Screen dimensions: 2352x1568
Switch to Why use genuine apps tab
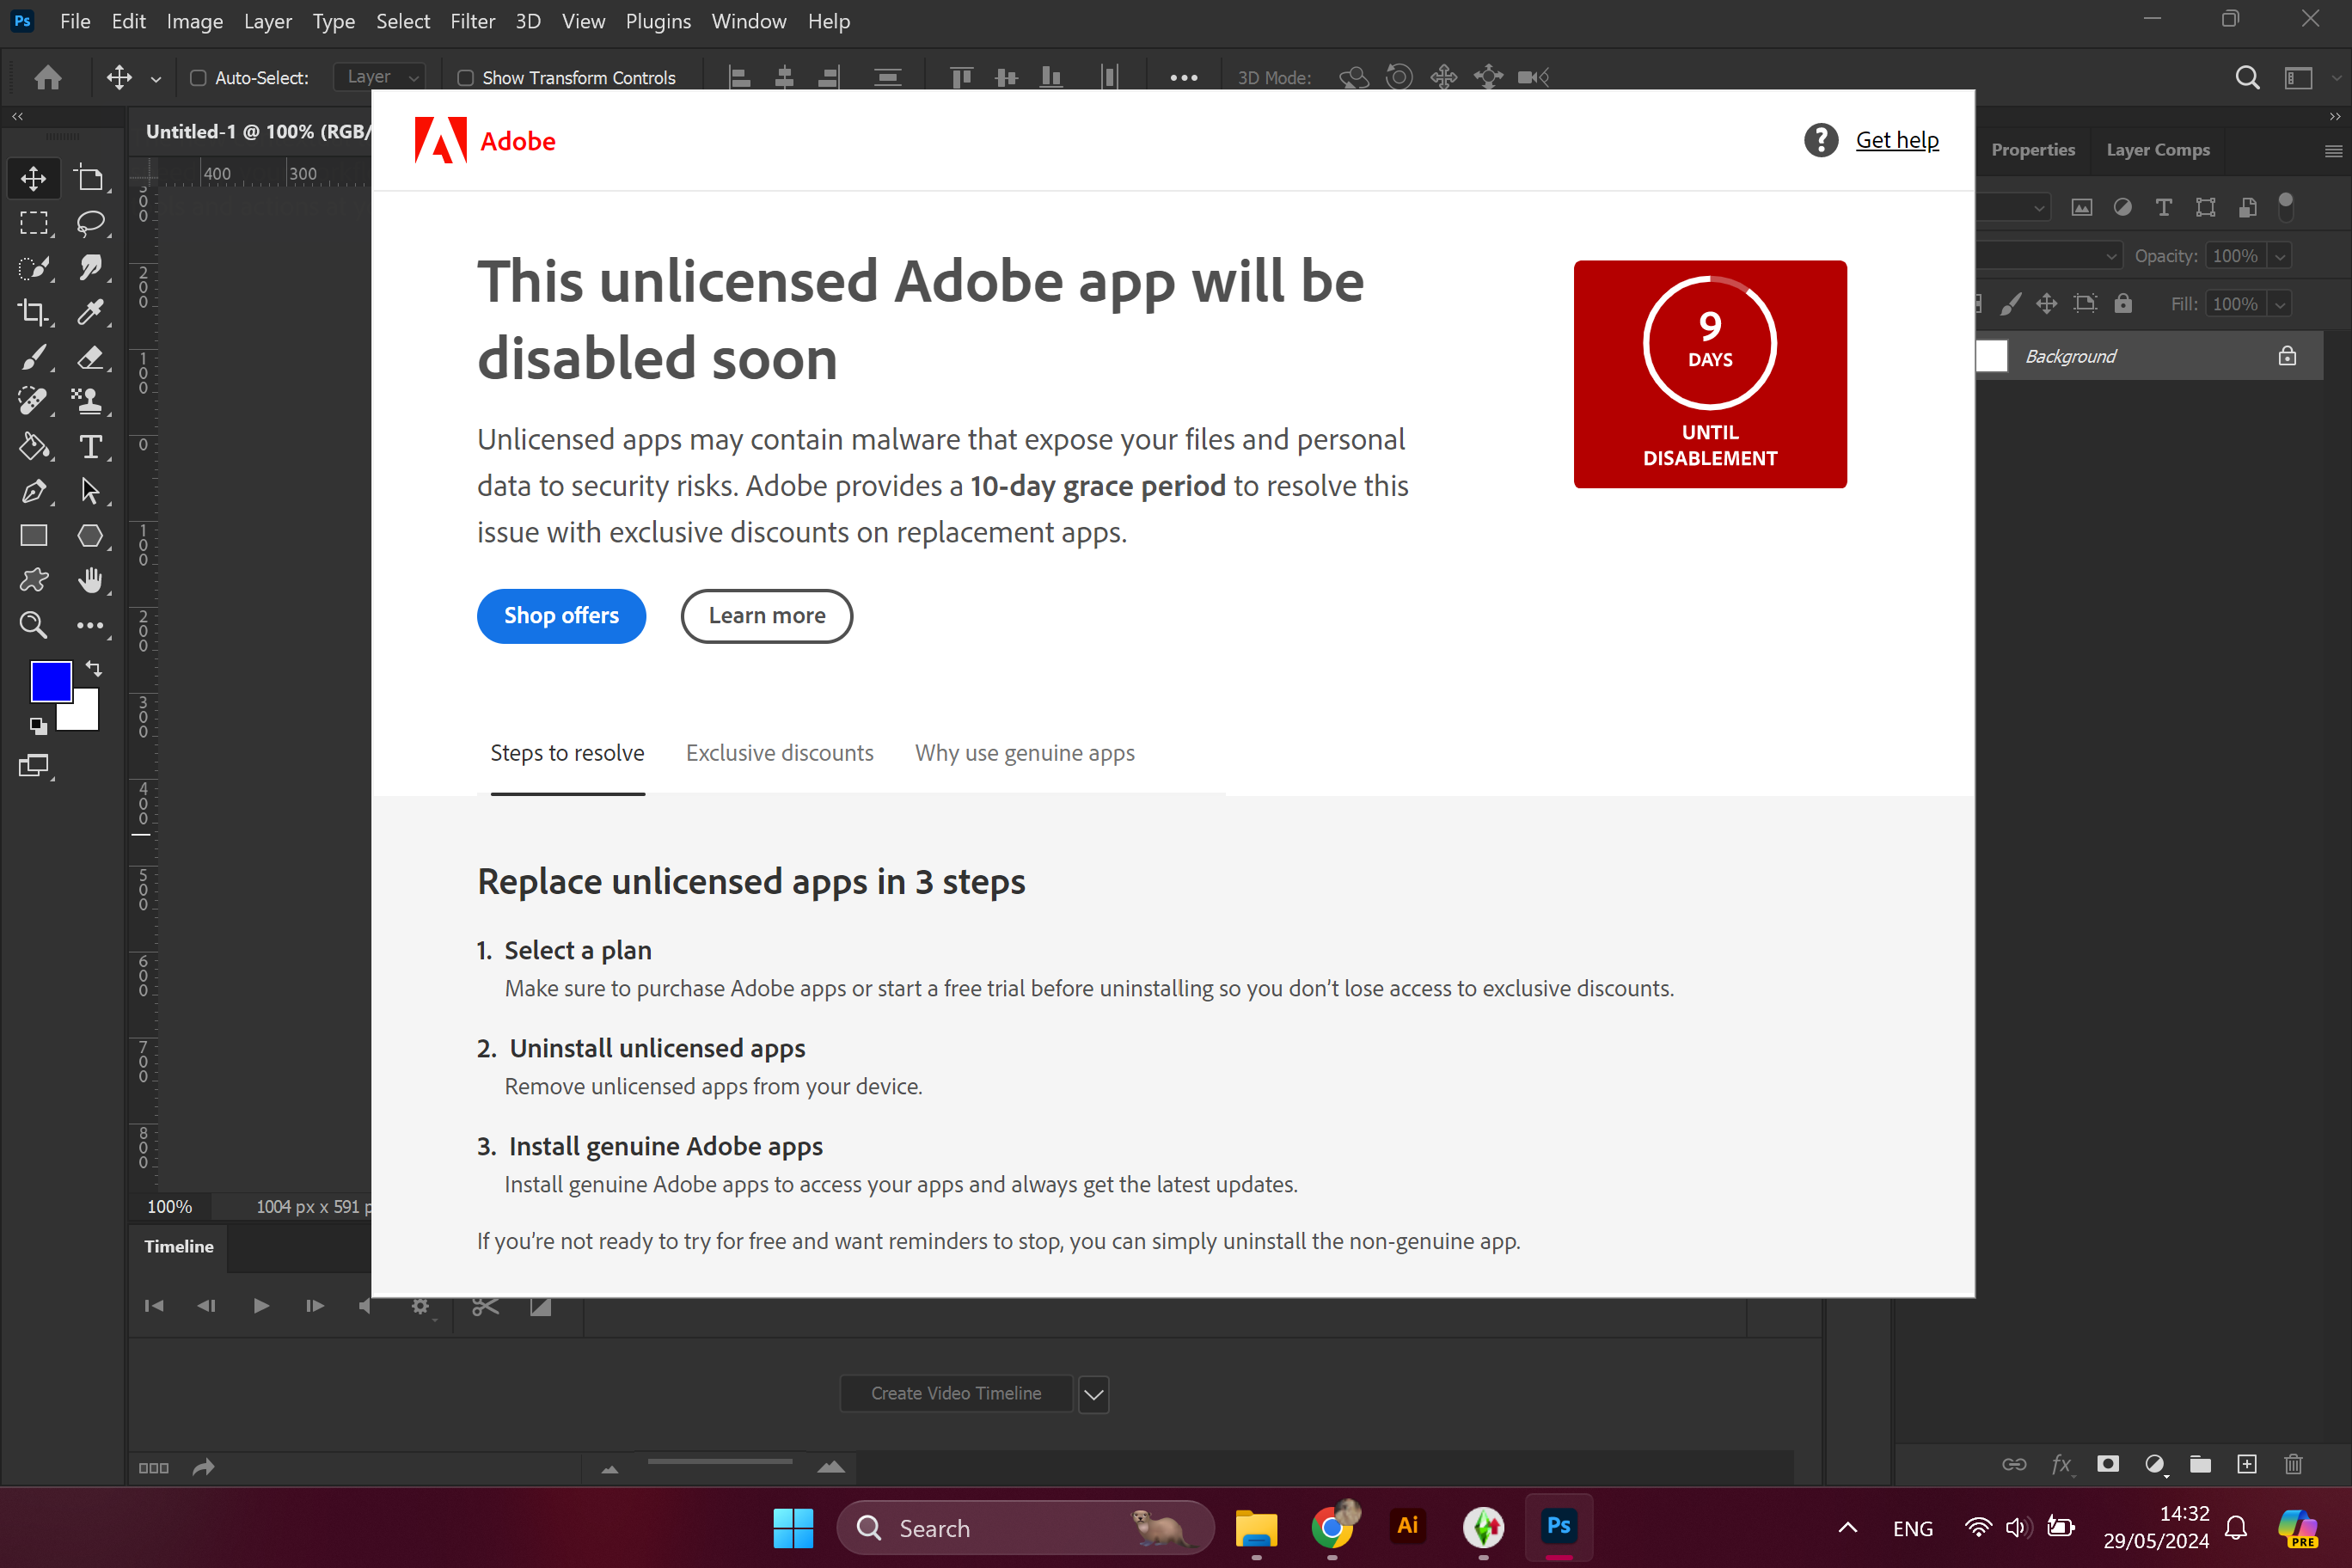(x=1024, y=753)
